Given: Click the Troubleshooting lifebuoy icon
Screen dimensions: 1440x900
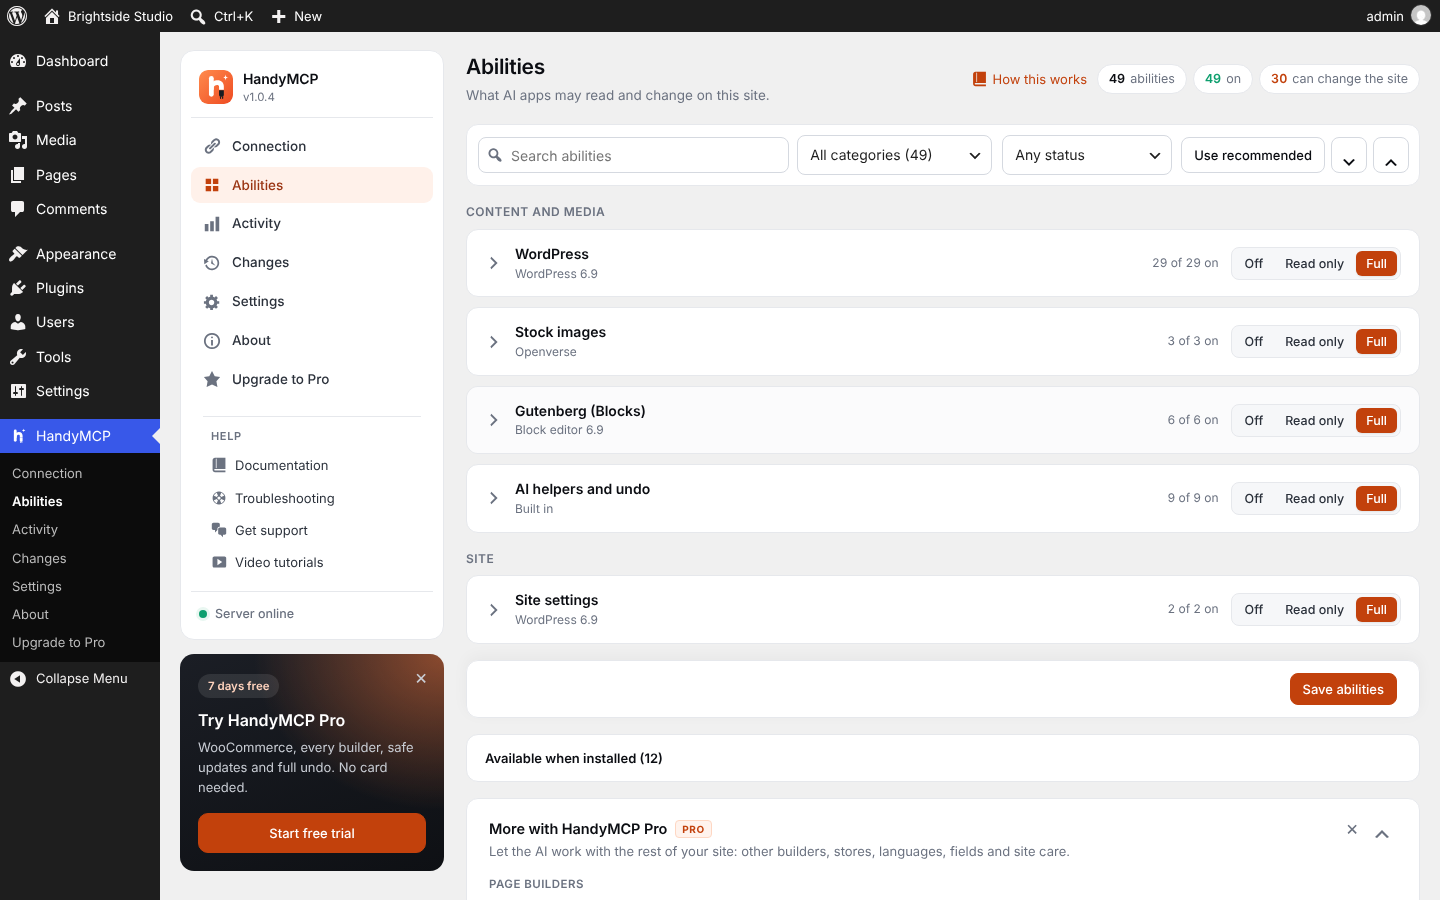Looking at the screenshot, I should pos(219,498).
